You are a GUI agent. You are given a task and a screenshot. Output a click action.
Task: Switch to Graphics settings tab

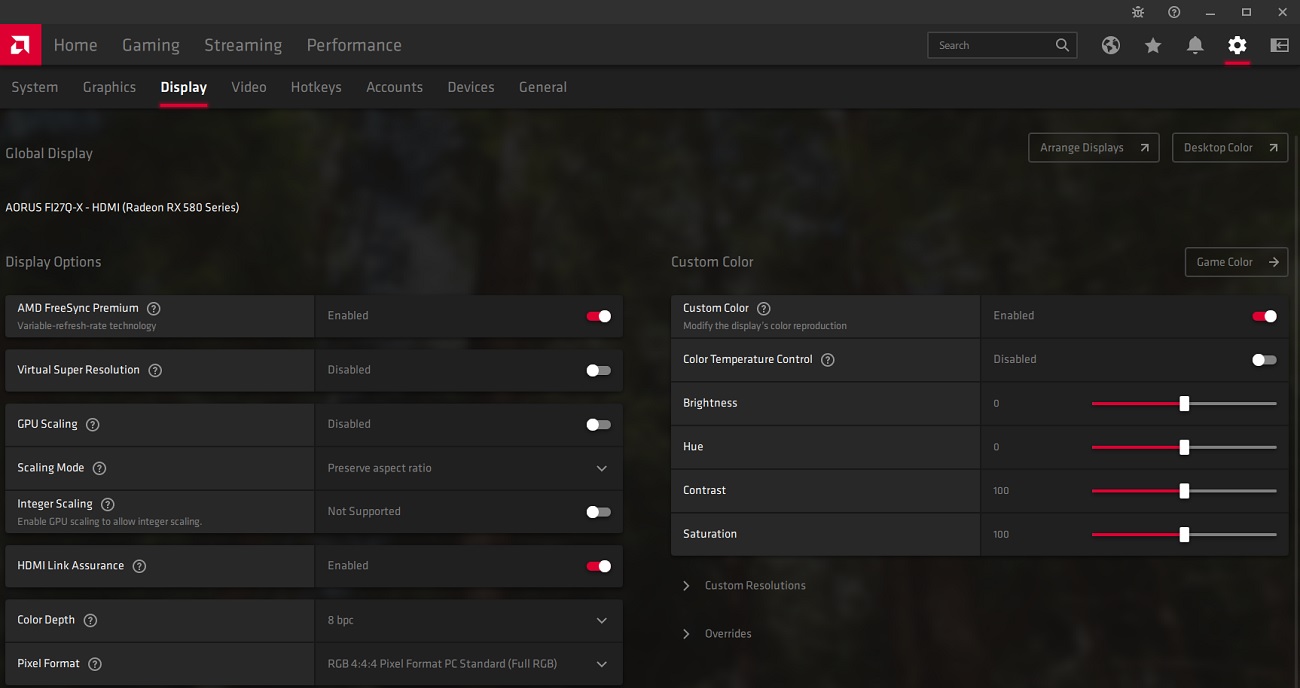coord(109,87)
